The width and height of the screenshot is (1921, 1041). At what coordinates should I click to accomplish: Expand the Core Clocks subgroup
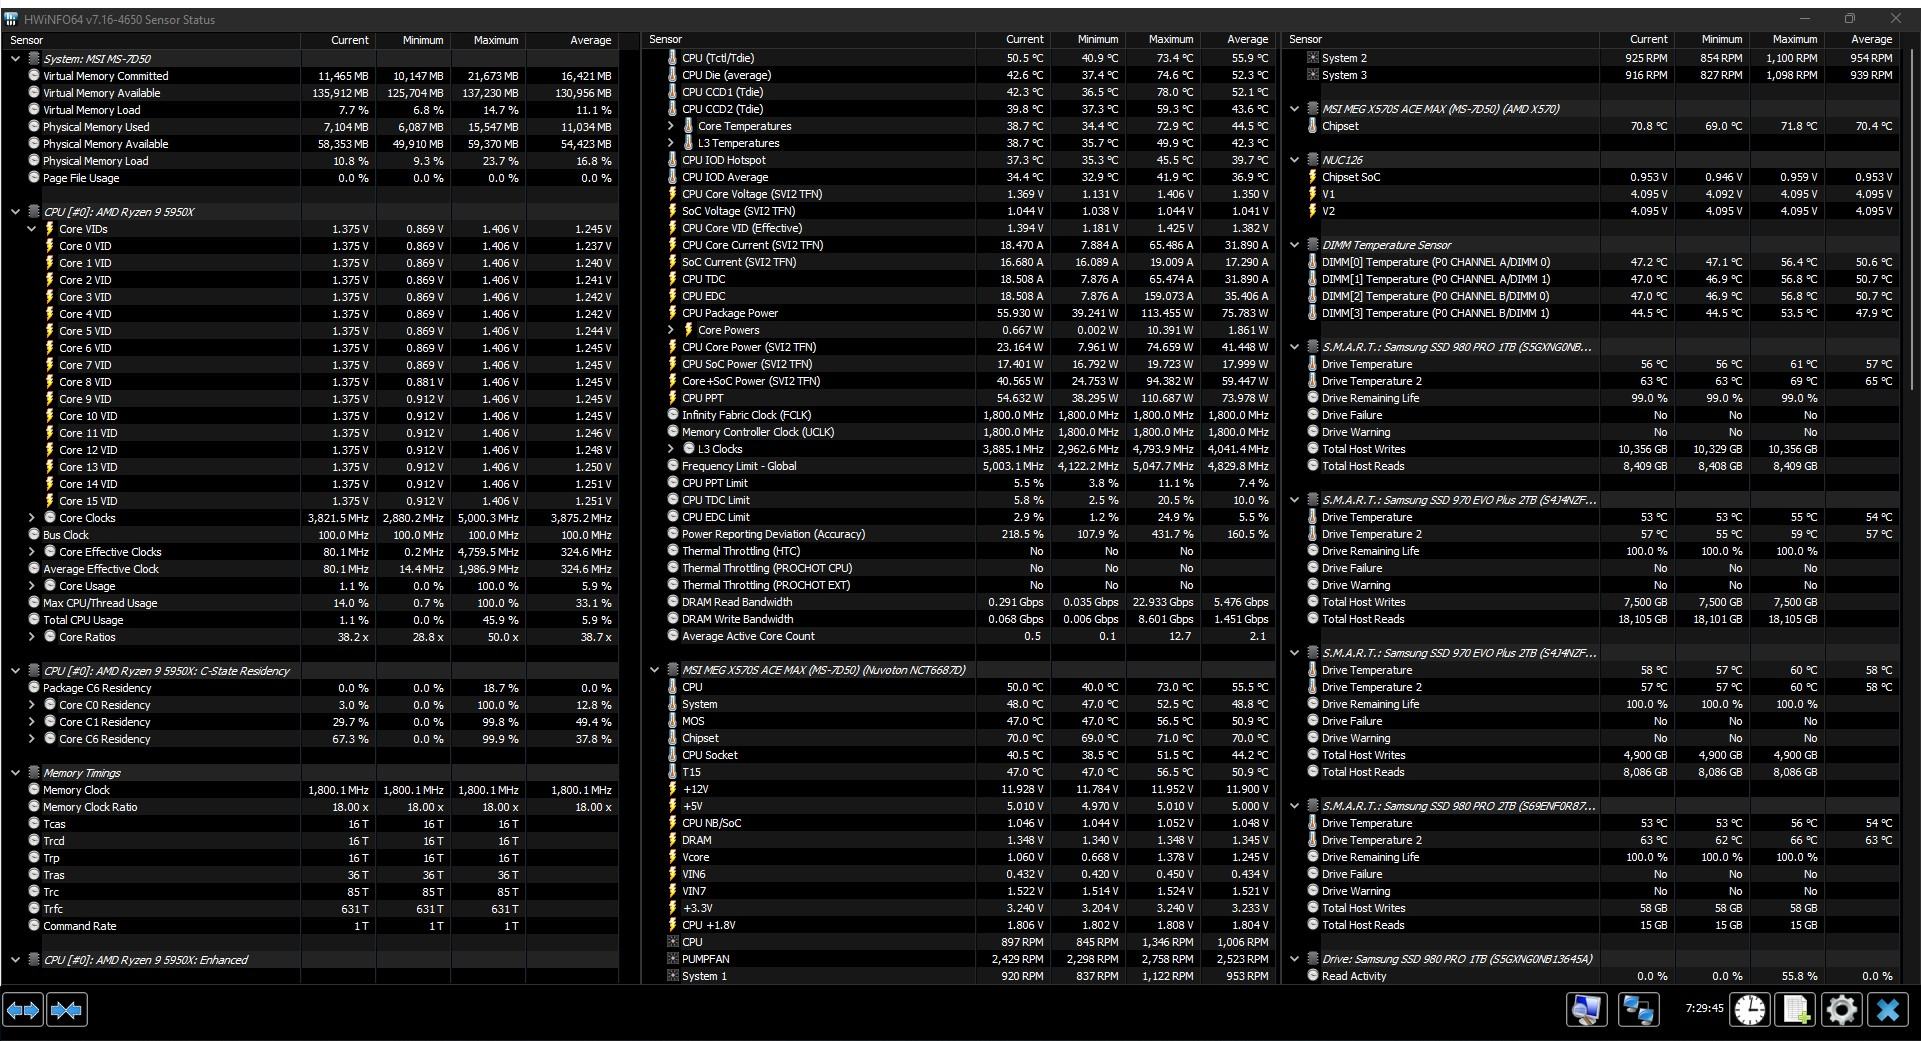tap(31, 518)
